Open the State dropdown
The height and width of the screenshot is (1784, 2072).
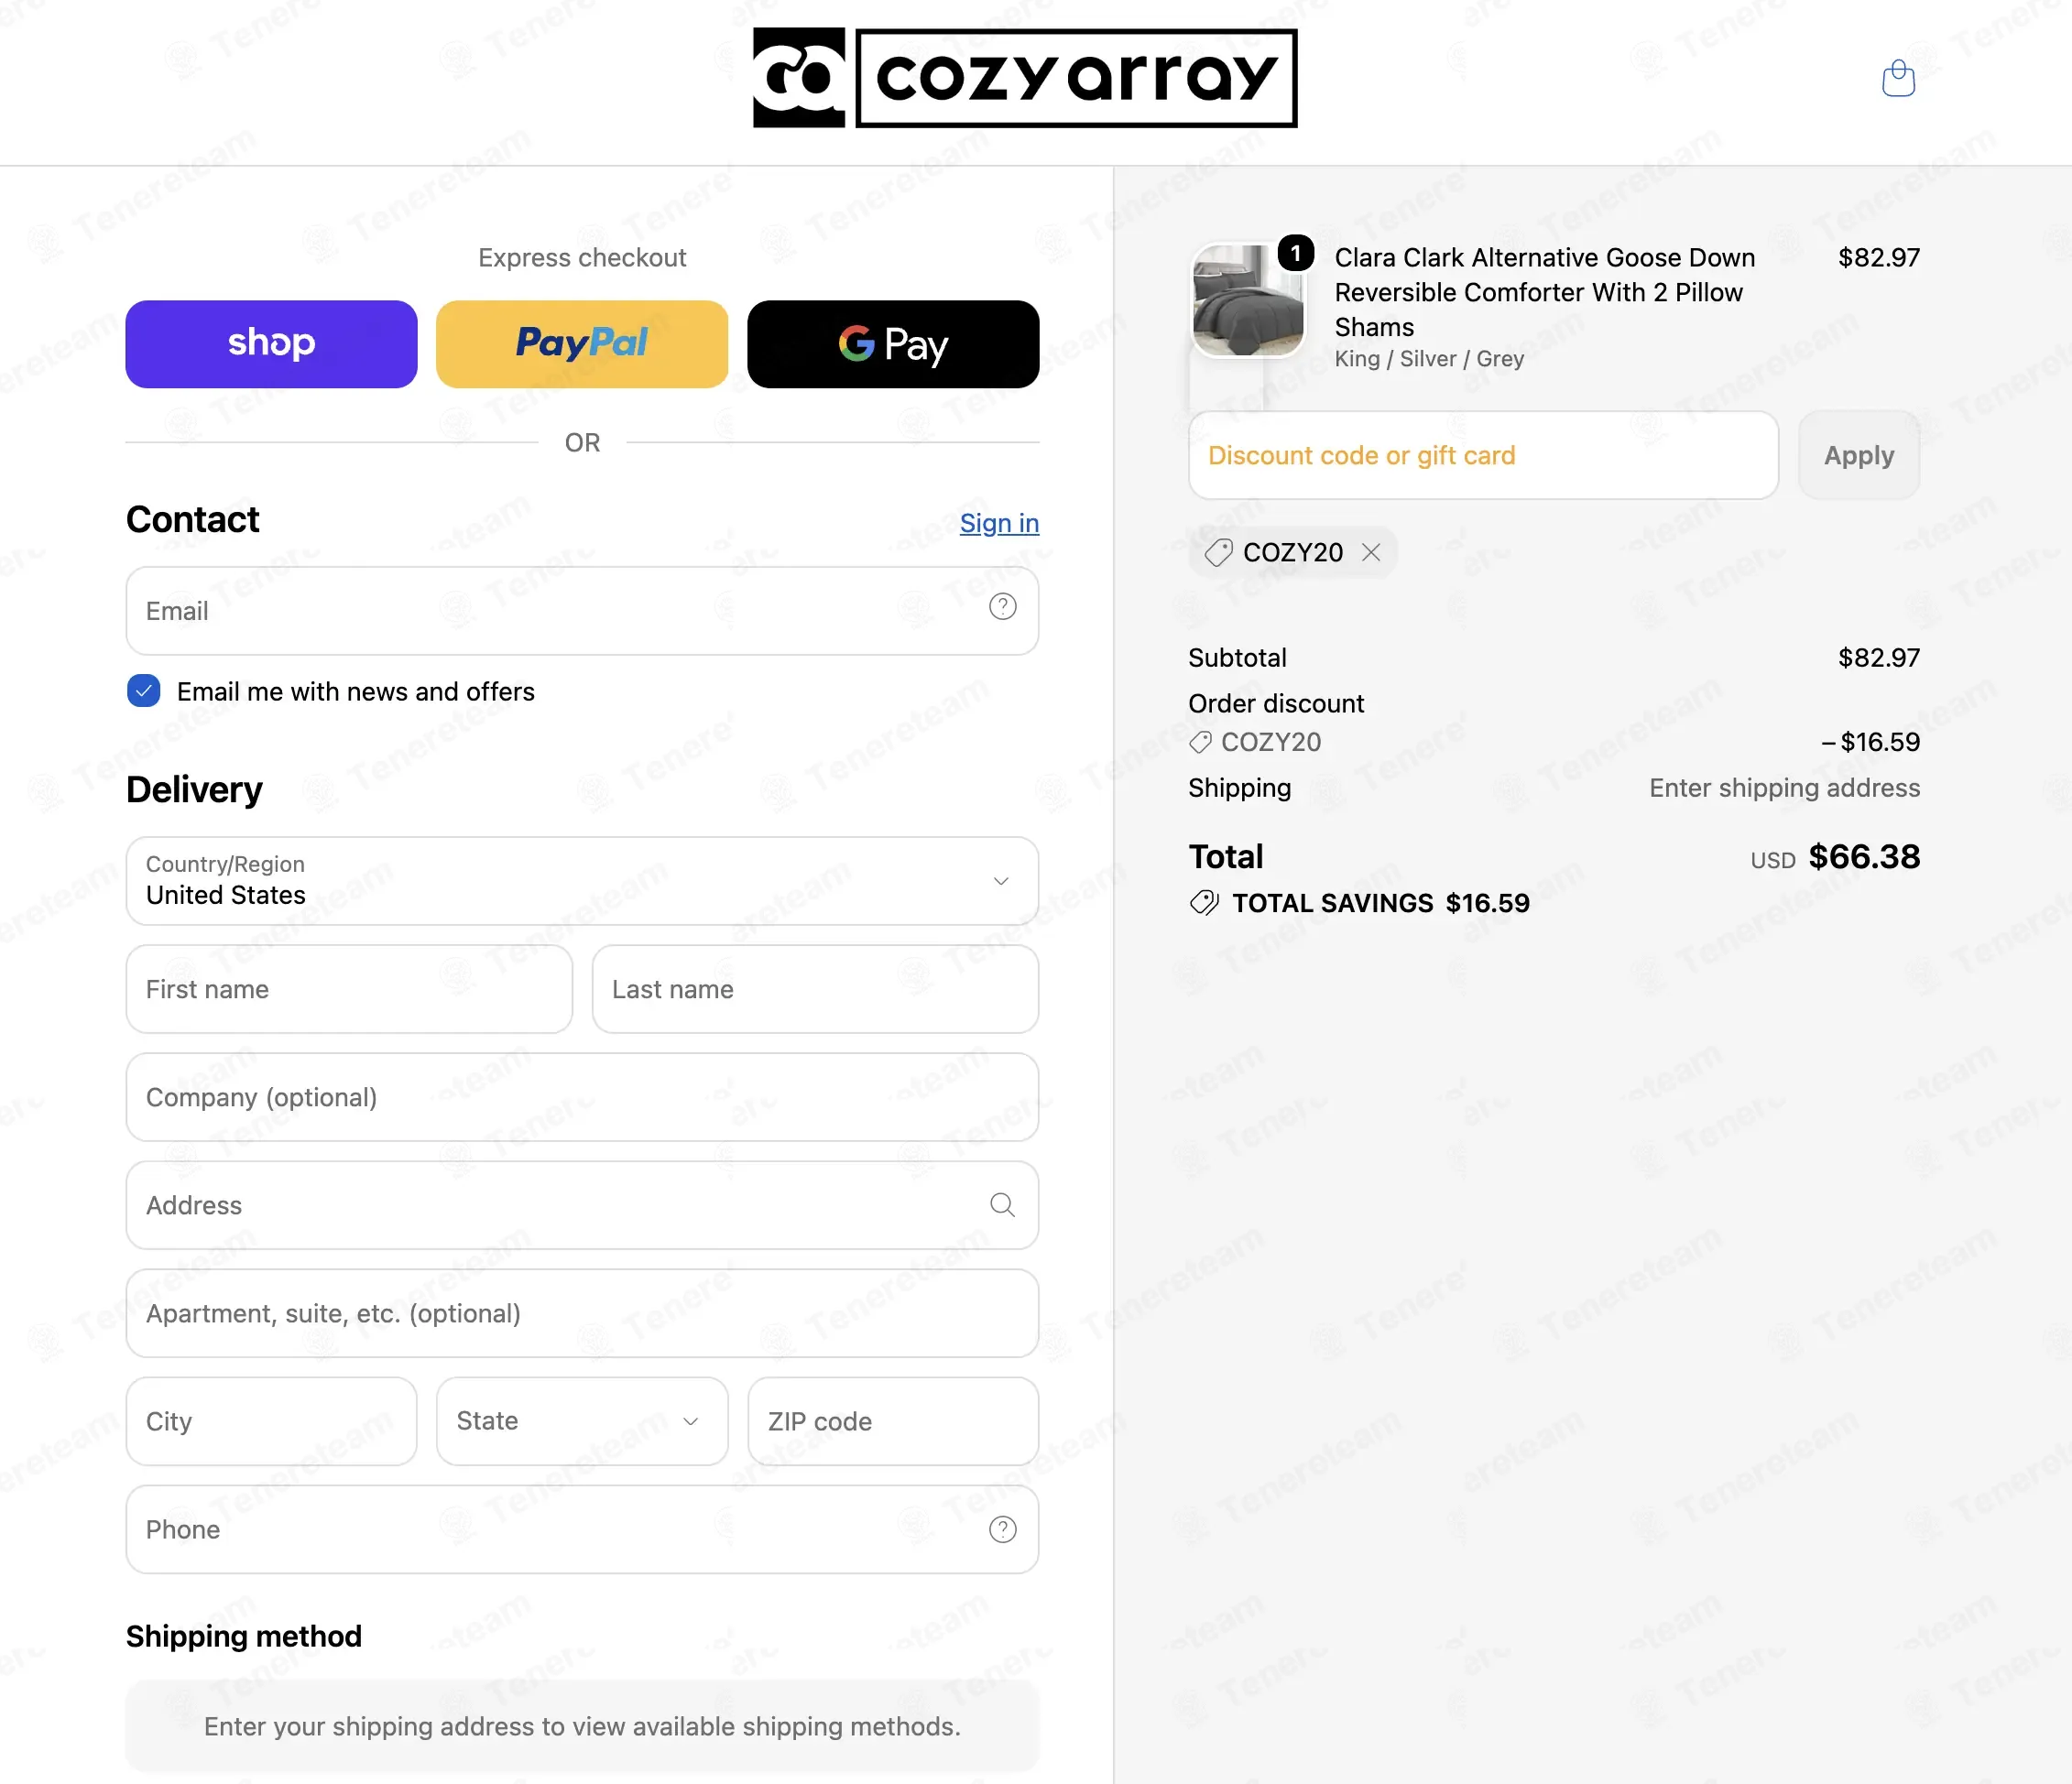coord(582,1421)
